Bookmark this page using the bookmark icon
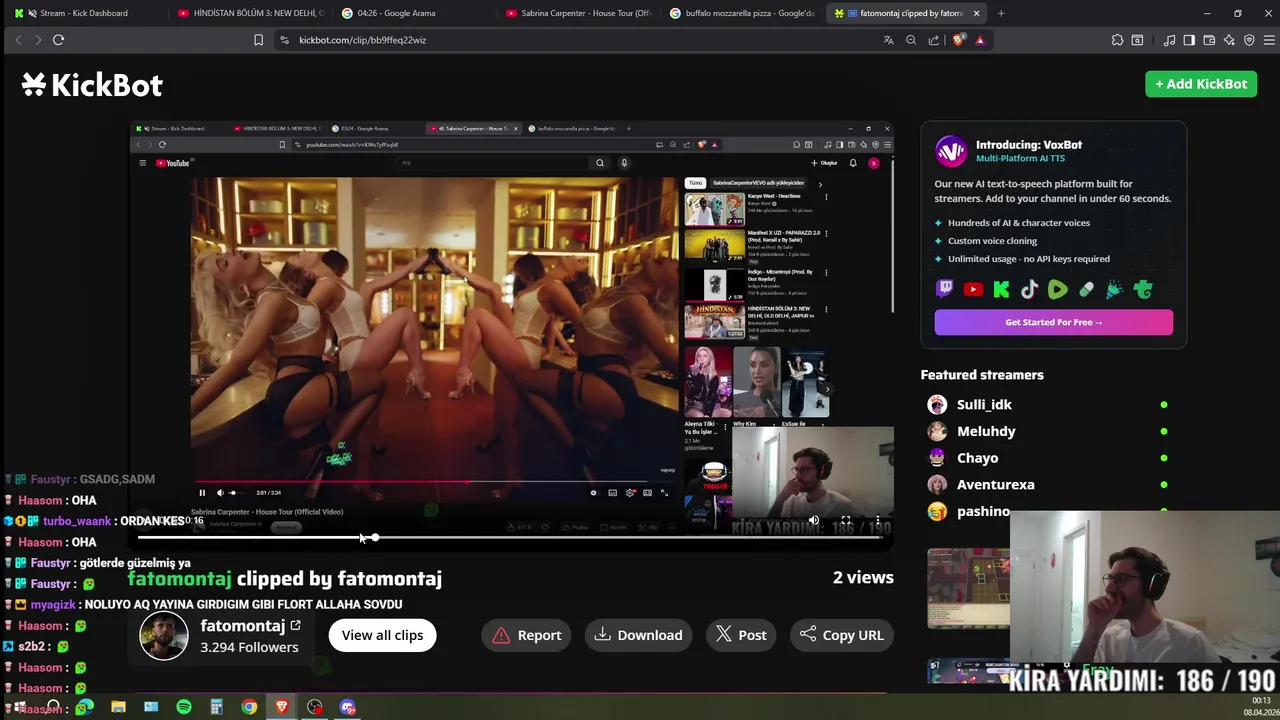Image resolution: width=1280 pixels, height=720 pixels. click(258, 40)
